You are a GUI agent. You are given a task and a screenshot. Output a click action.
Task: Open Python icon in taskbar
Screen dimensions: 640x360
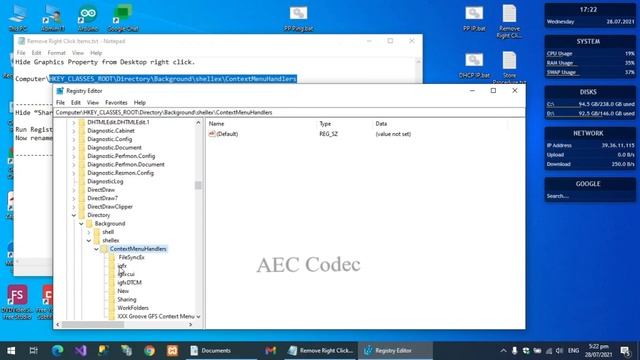103,350
